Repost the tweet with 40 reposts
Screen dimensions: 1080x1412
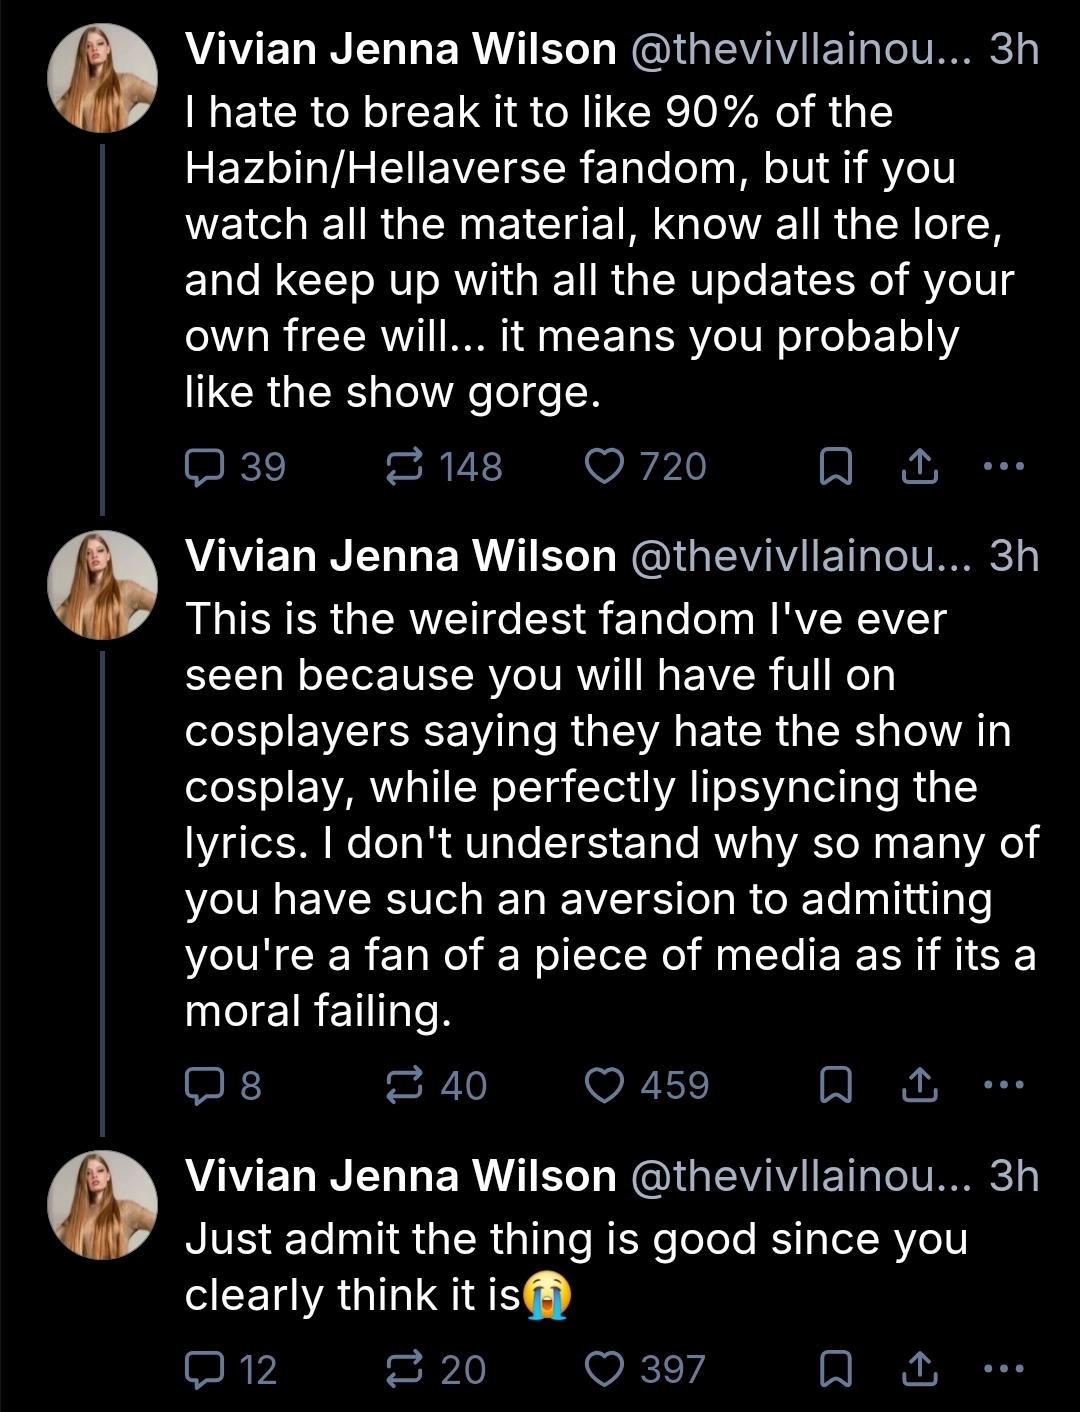click(405, 1085)
